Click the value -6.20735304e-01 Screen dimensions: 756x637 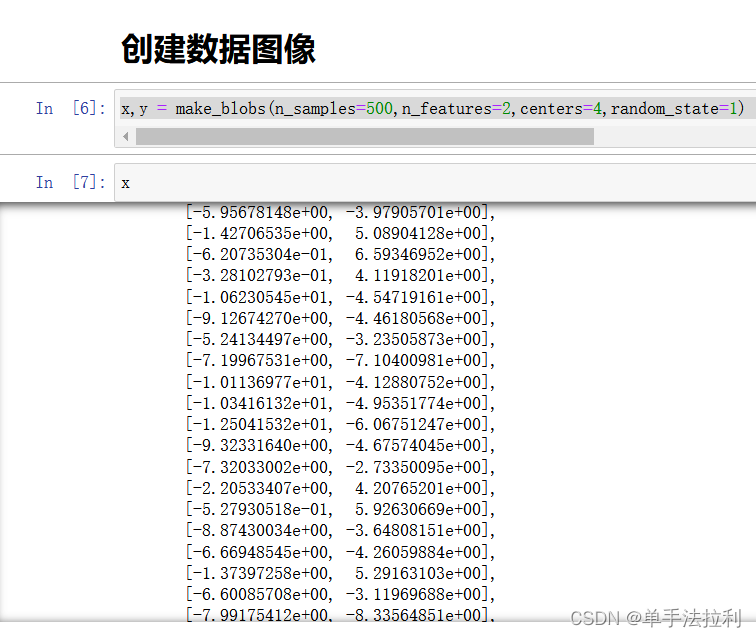[x=260, y=255]
